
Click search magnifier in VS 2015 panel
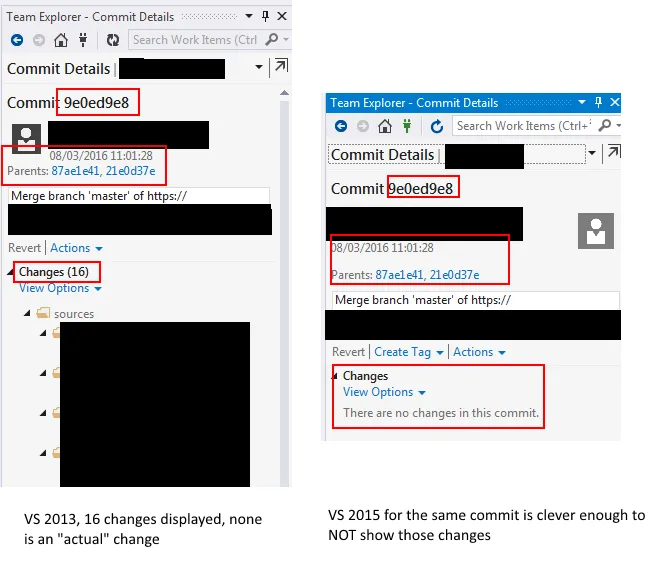click(605, 125)
